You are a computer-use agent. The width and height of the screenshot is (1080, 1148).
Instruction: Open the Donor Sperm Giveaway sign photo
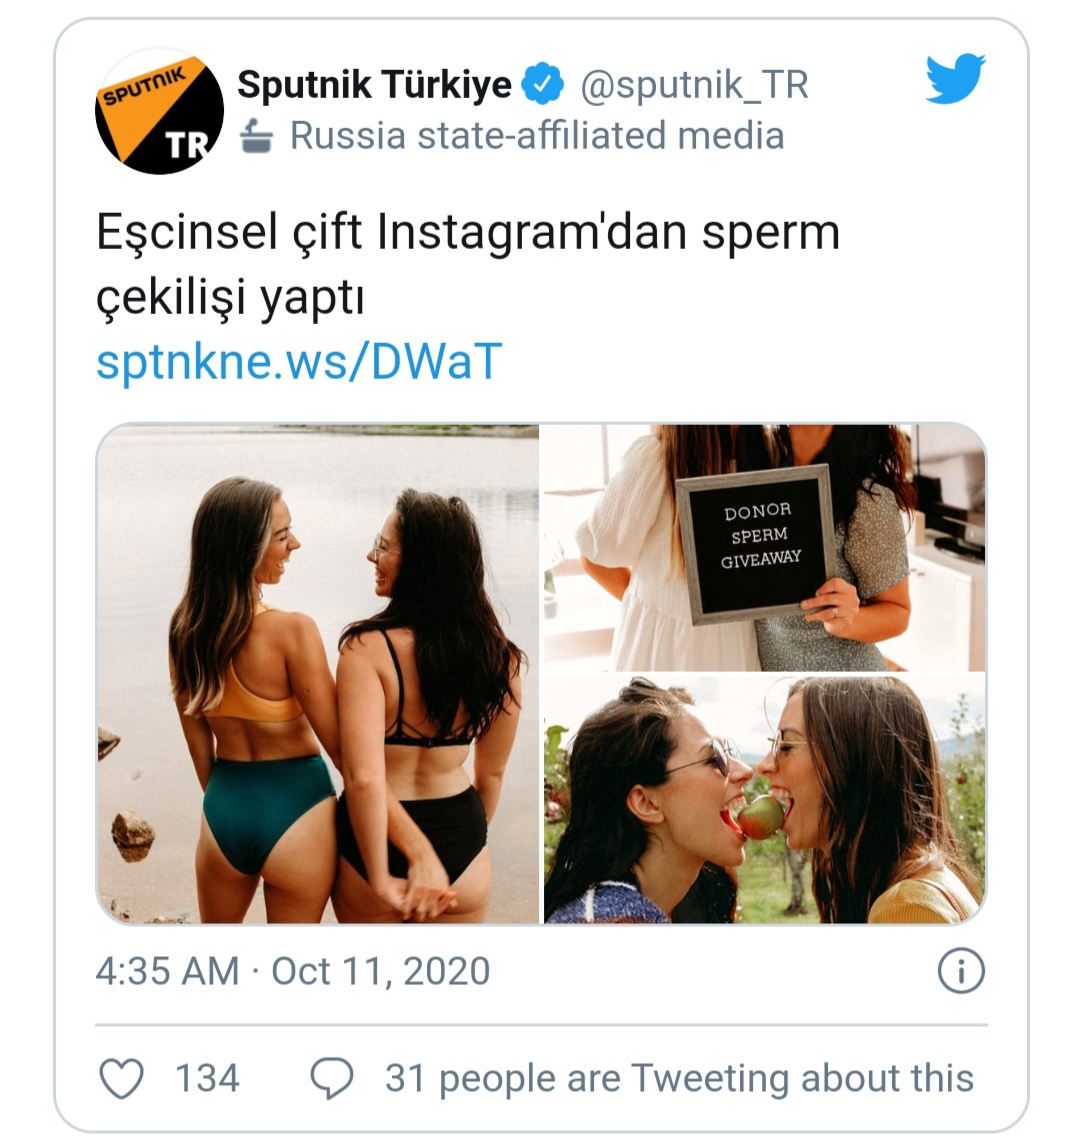click(764, 547)
